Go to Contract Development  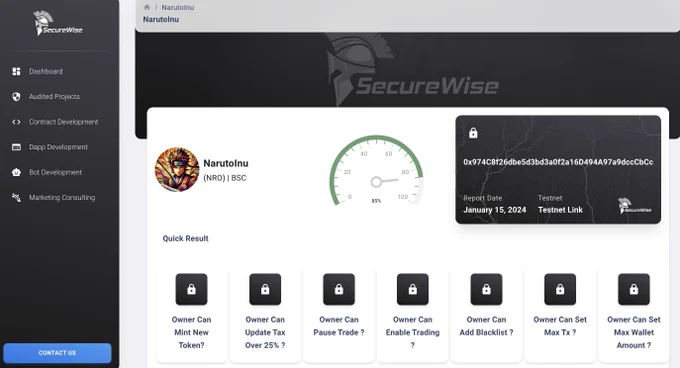coord(63,122)
